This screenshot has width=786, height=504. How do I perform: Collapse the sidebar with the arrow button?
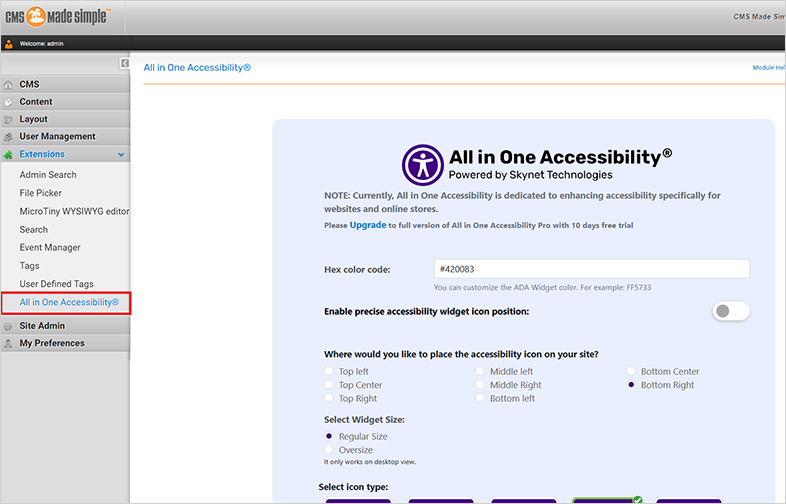tap(124, 63)
